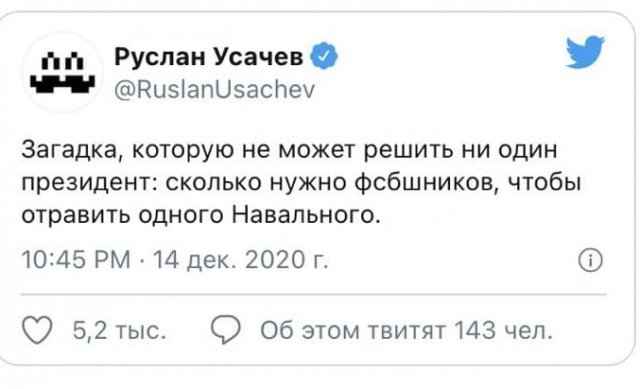Open the Об этом твитят 143 чел. link
The height and width of the screenshot is (389, 640).
[x=407, y=330]
